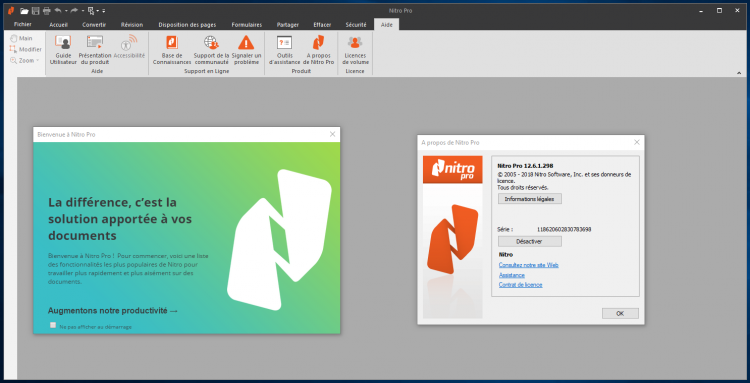Screen dimensions: 750x383
Task: Expand the Zoom tool dropdown
Action: click(x=37, y=61)
